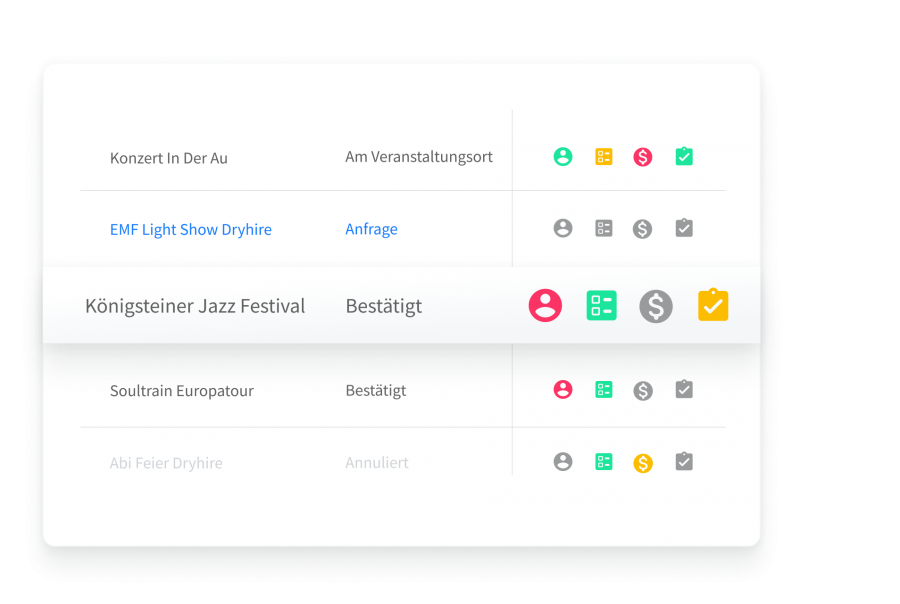This screenshot has width=900, height=604.
Task: Open the dollar icon for Königsteiner Jazz Festival
Action: pyautogui.click(x=656, y=305)
